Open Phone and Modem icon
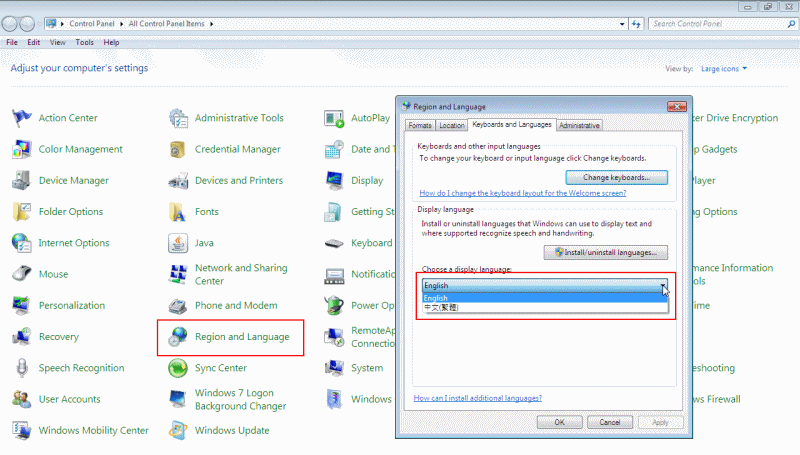 point(178,306)
